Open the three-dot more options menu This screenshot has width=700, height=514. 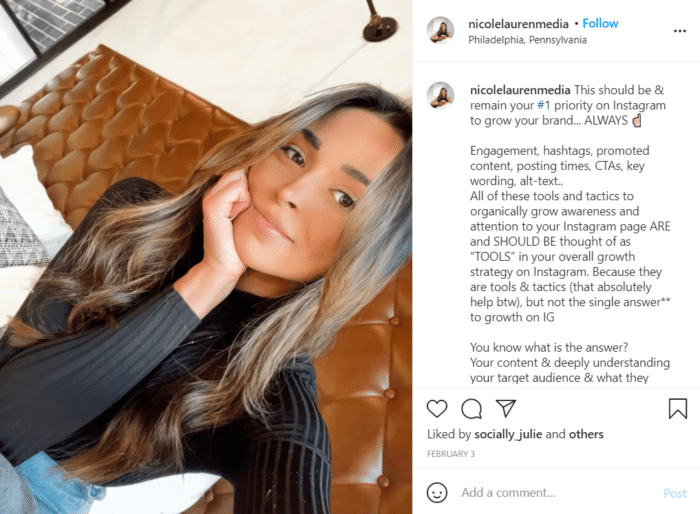pyautogui.click(x=679, y=31)
